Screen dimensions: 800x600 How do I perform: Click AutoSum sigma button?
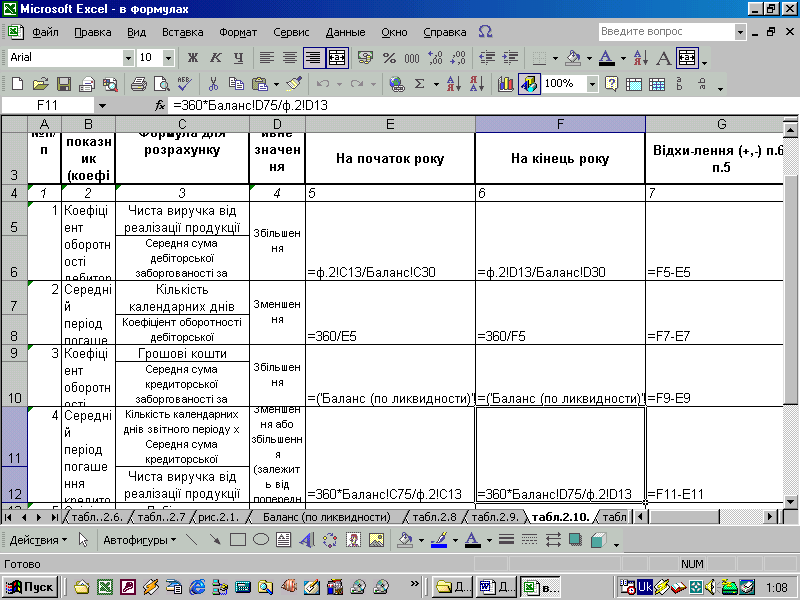(419, 84)
